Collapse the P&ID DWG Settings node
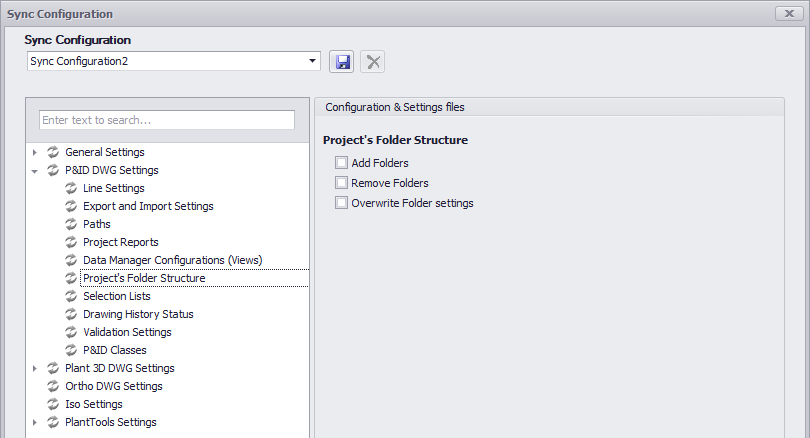The height and width of the screenshot is (438, 810). [35, 171]
